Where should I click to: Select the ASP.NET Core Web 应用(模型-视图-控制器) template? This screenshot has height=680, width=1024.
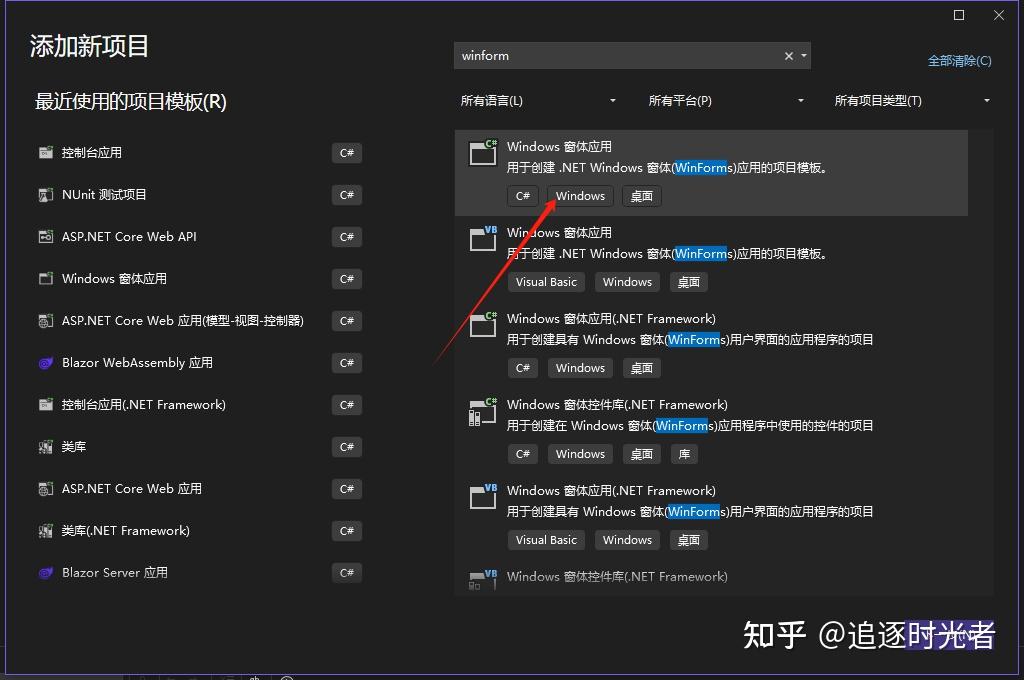point(46,320)
